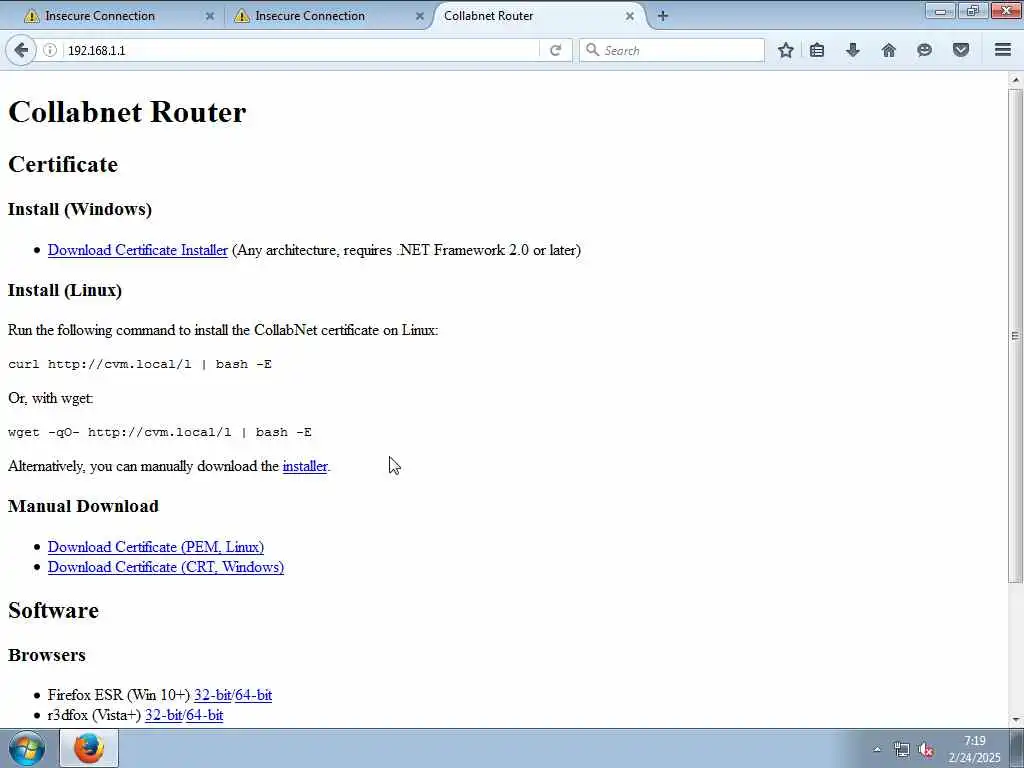Click the Manual Download heading
Image resolution: width=1024 pixels, height=768 pixels.
[83, 506]
